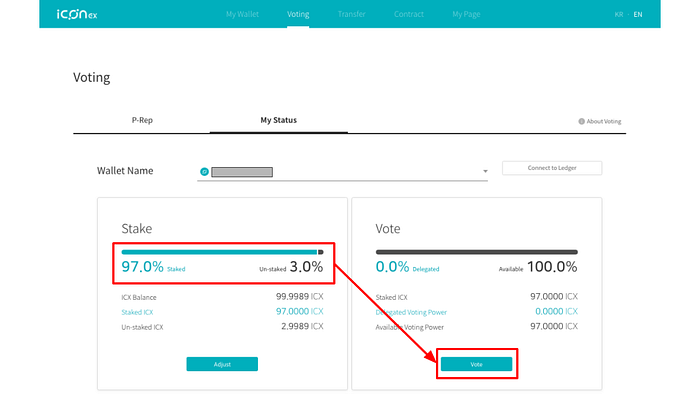Open the My Wallet menu

[x=242, y=14]
